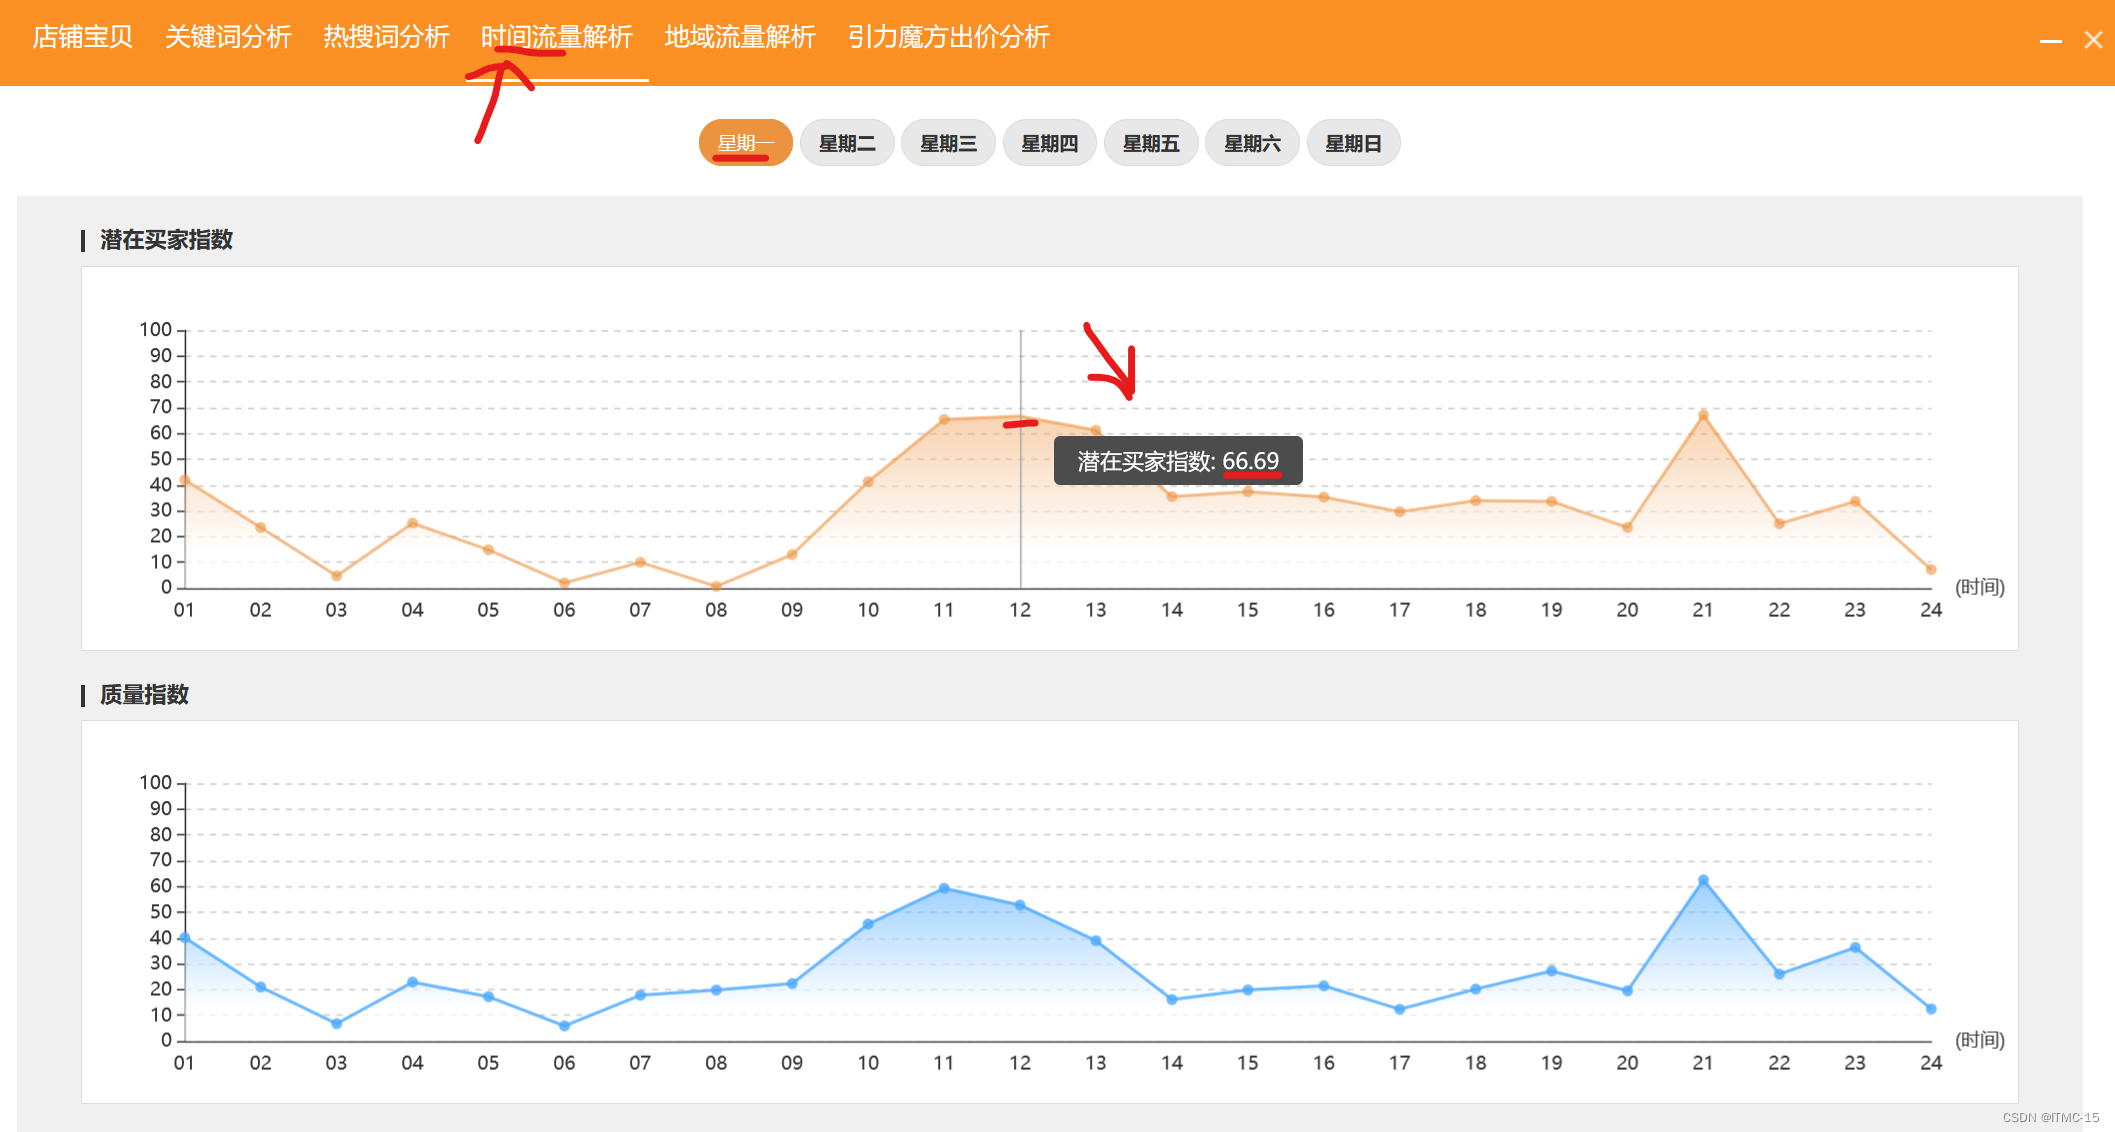
Task: Click hour 24 point on 质量指数 chart
Action: point(1931,1009)
